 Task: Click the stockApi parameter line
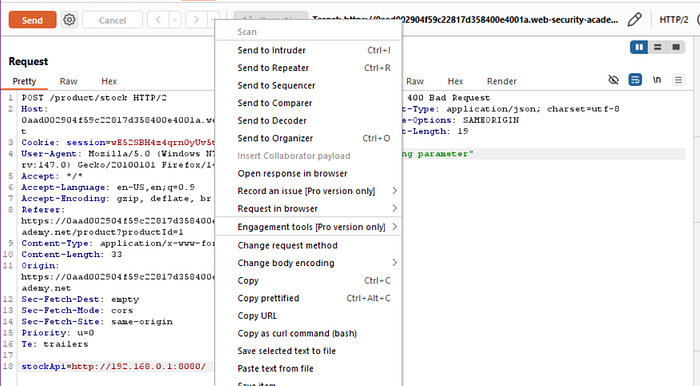pyautogui.click(x=114, y=366)
